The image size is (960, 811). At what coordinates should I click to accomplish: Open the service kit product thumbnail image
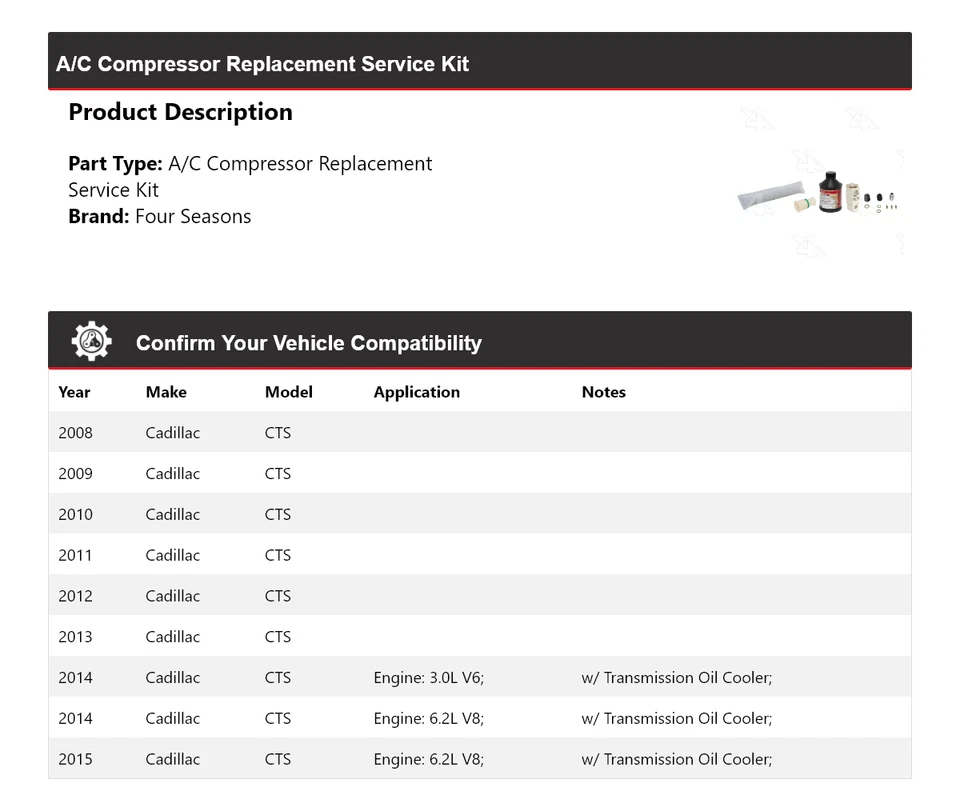tap(820, 193)
